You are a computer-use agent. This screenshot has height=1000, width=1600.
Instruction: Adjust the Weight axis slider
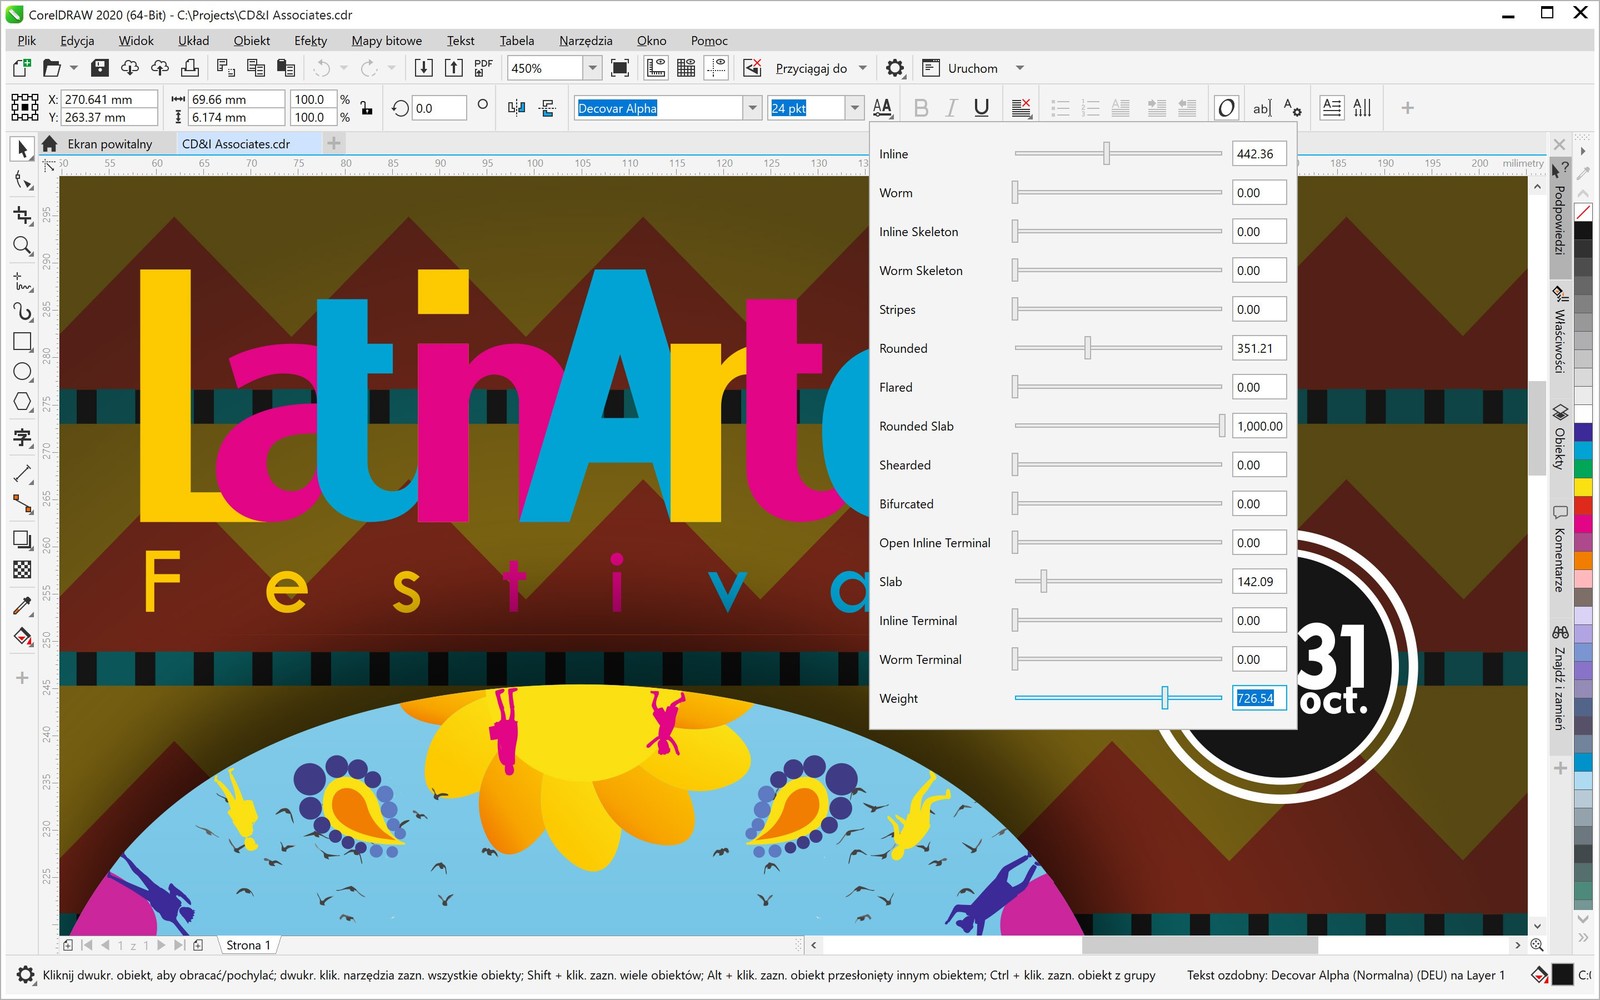coord(1164,698)
